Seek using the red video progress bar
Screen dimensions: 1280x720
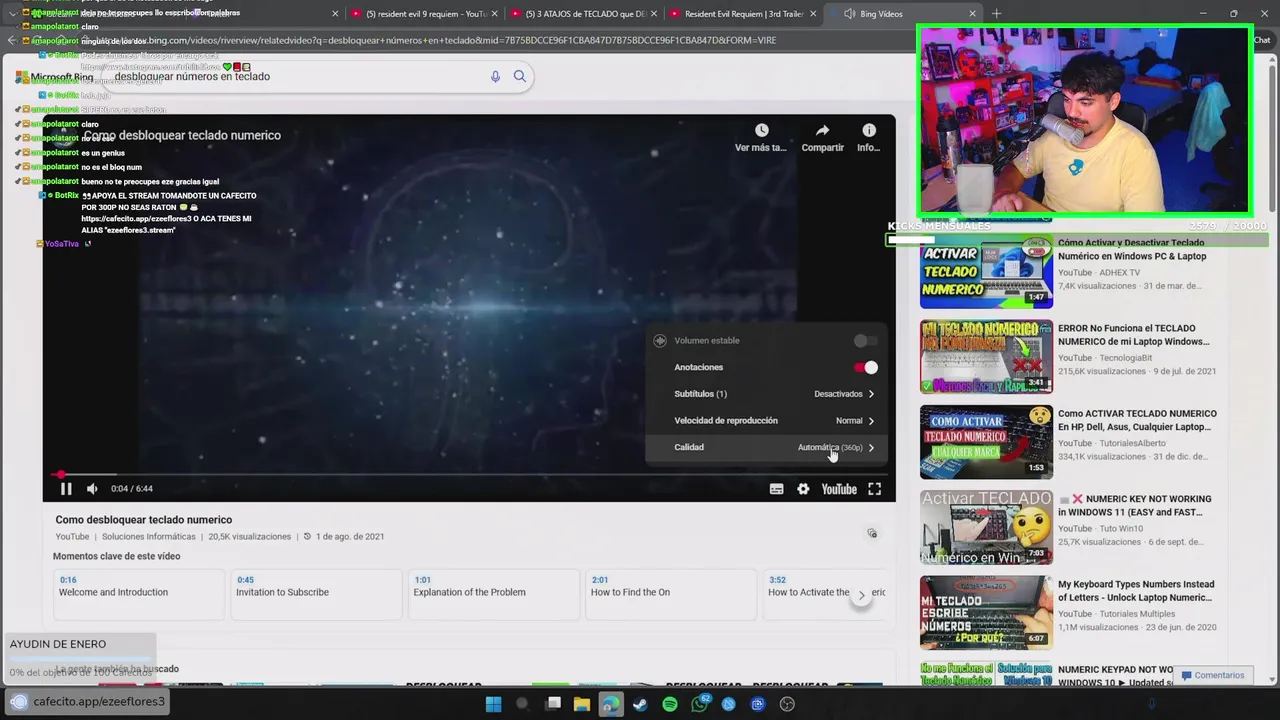(x=468, y=474)
